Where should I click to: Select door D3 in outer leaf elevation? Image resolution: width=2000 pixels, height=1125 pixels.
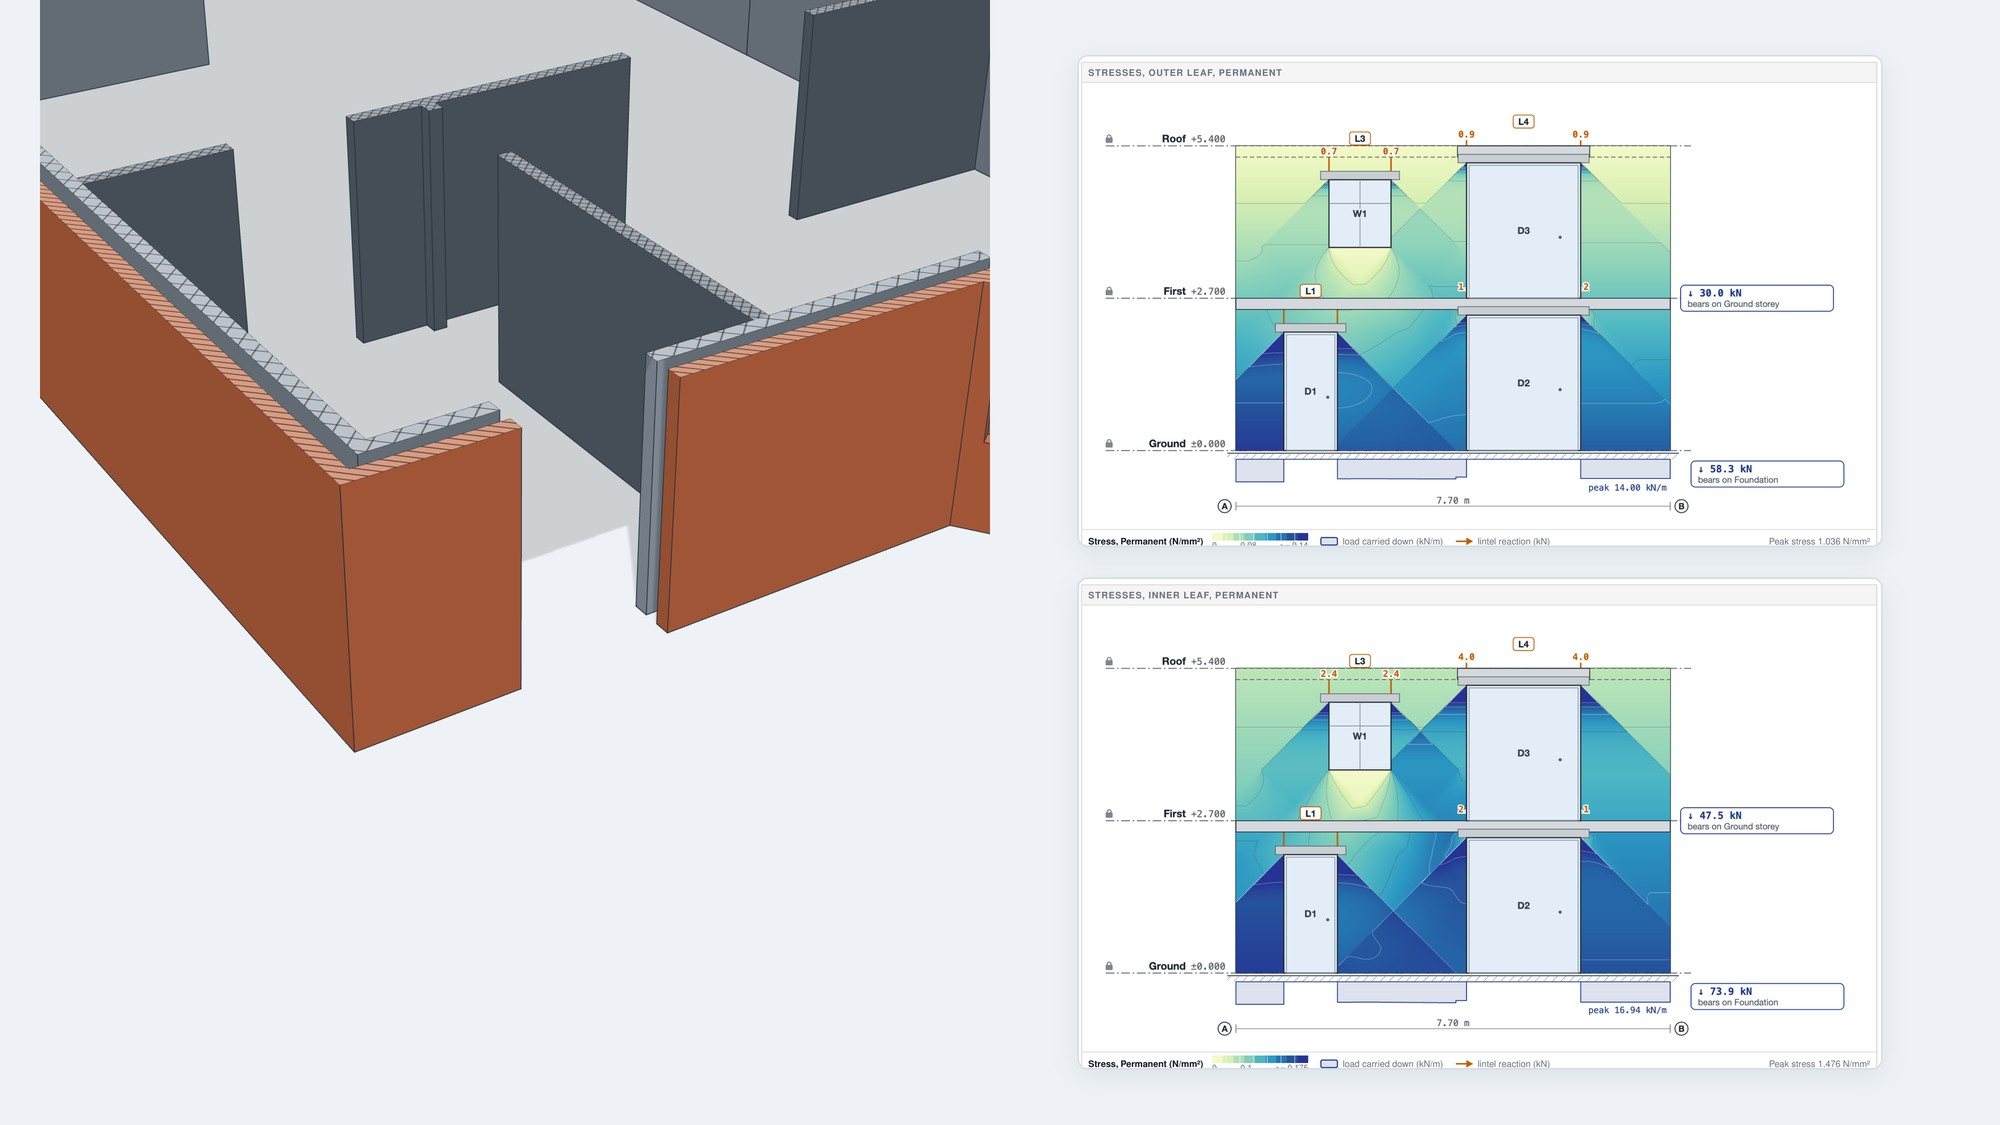coord(1523,231)
